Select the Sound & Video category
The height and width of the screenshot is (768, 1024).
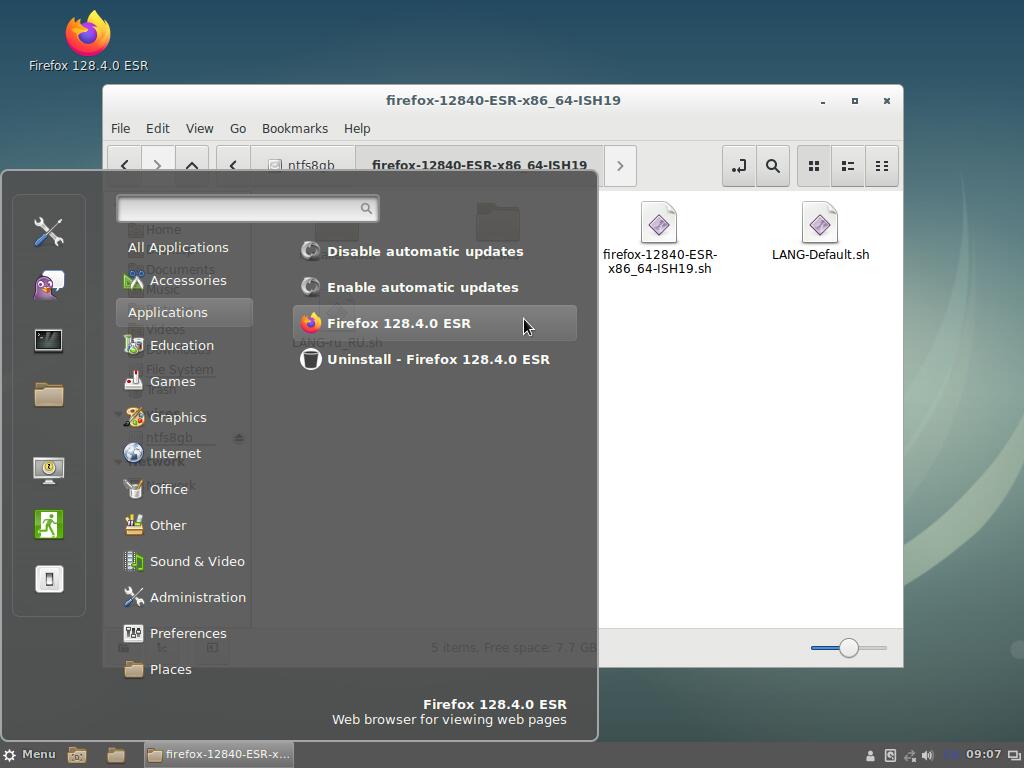[x=184, y=561]
